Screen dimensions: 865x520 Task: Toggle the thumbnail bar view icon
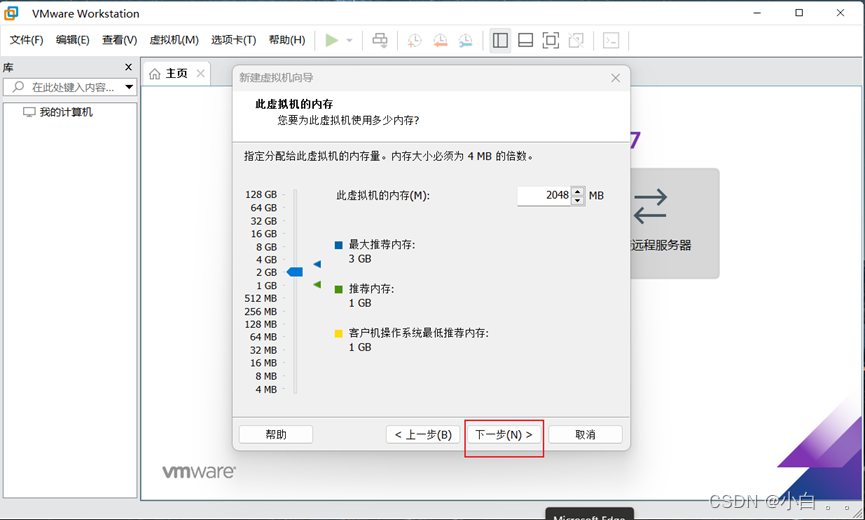[x=525, y=40]
